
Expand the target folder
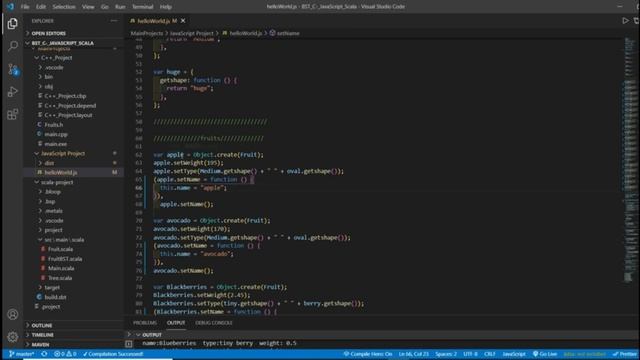click(52, 287)
